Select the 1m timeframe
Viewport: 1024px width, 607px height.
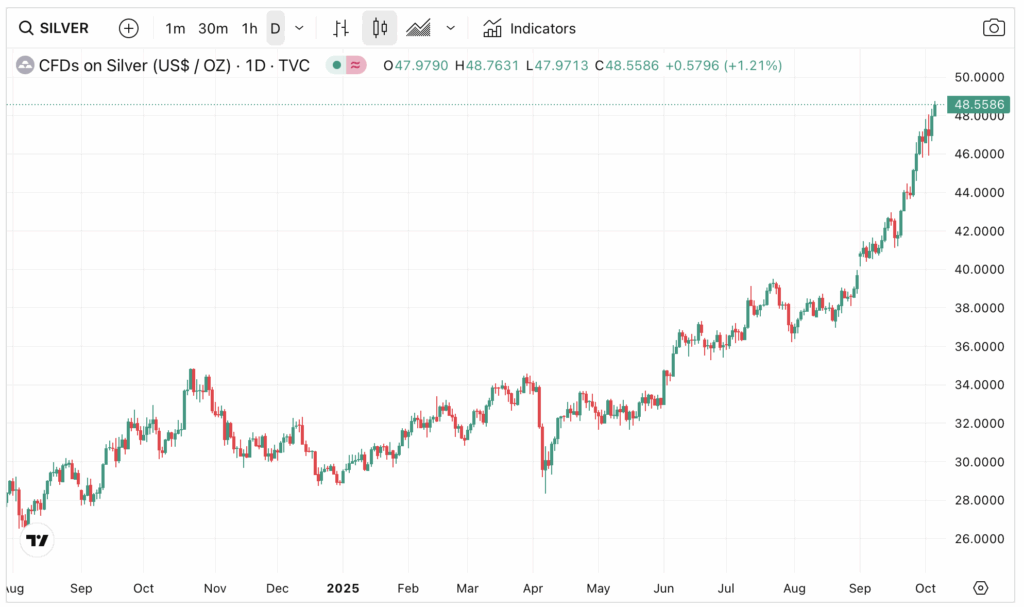(175, 28)
